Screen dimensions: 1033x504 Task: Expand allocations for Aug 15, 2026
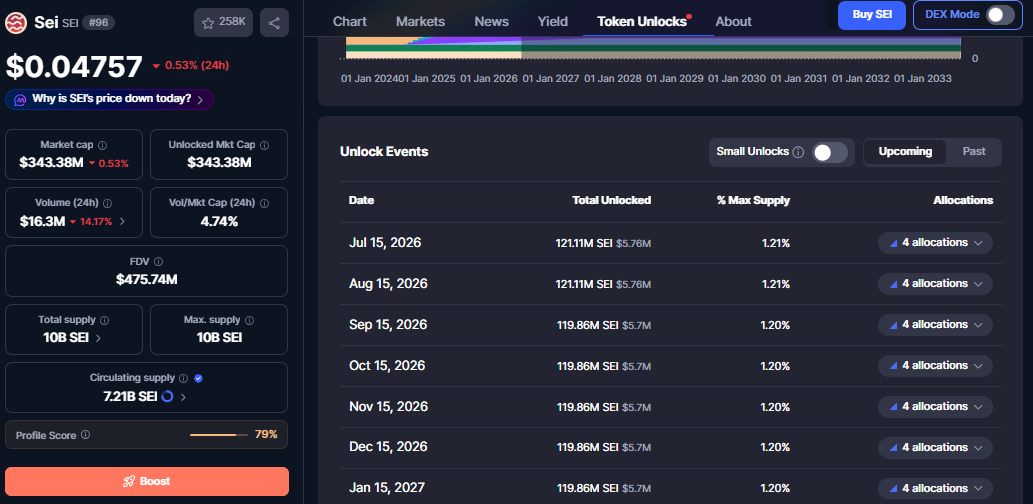pyautogui.click(x=935, y=283)
